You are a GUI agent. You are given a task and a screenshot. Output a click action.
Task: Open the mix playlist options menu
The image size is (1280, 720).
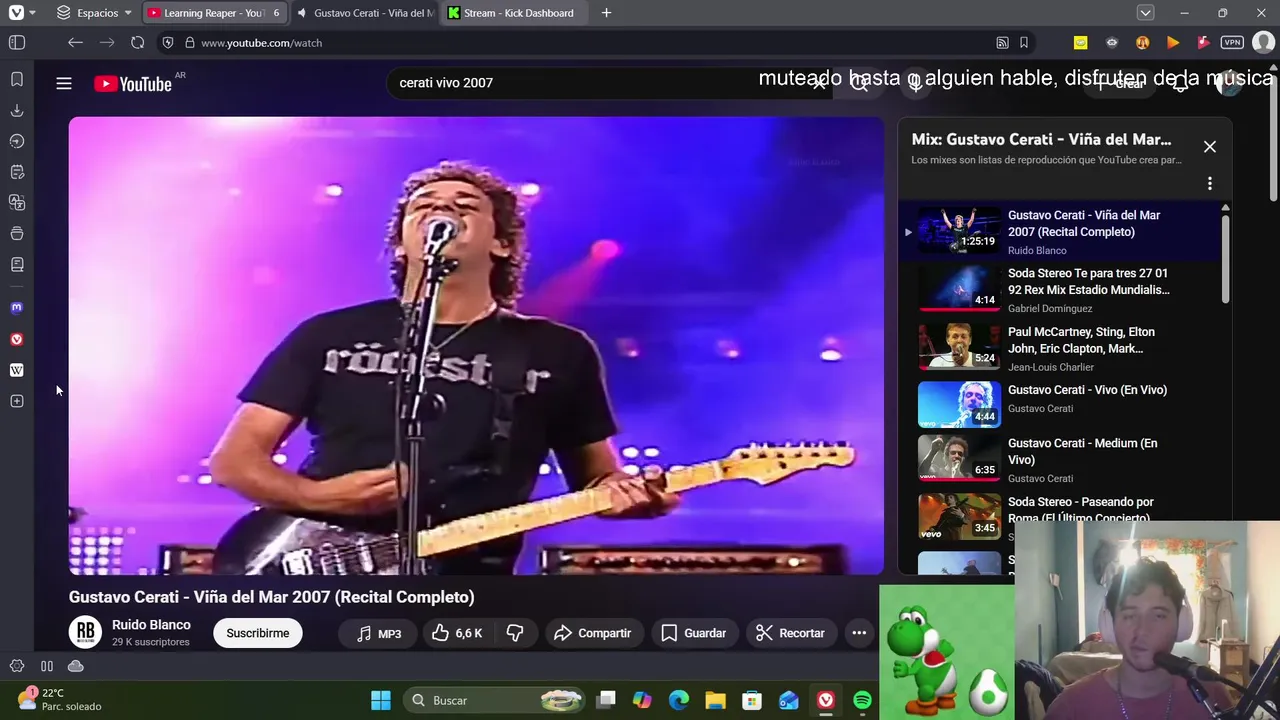(x=1210, y=184)
